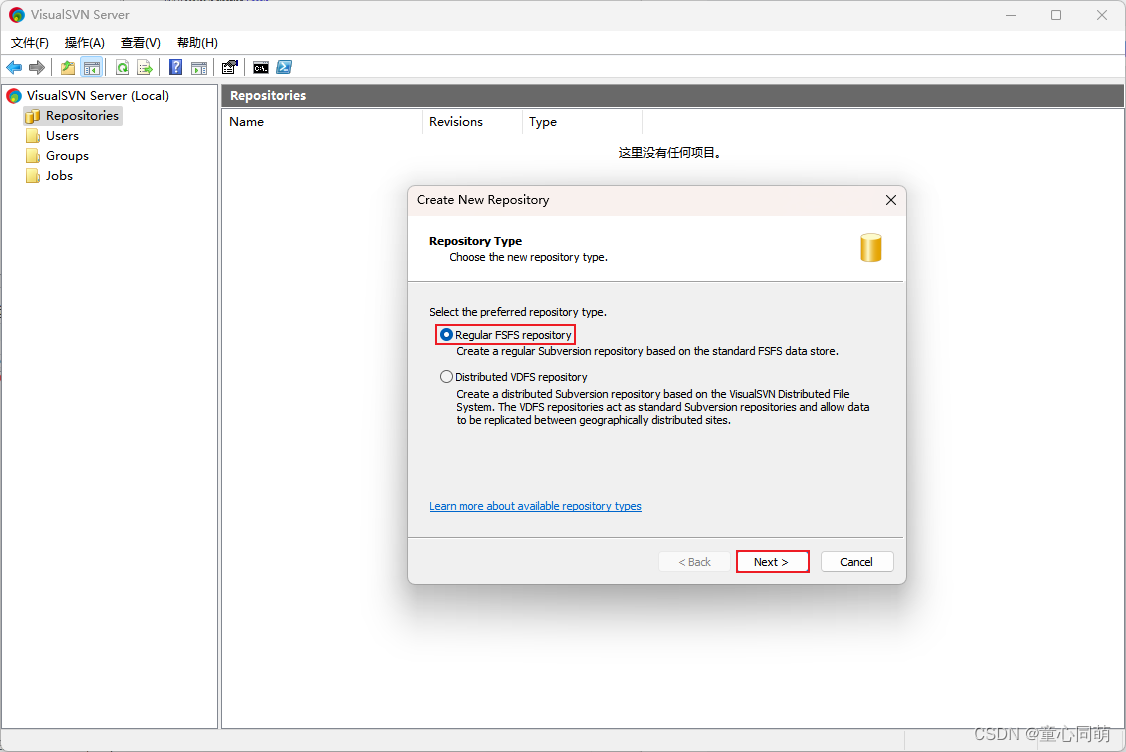Open the 帮助(H) menu
This screenshot has width=1126, height=752.
pyautogui.click(x=197, y=42)
